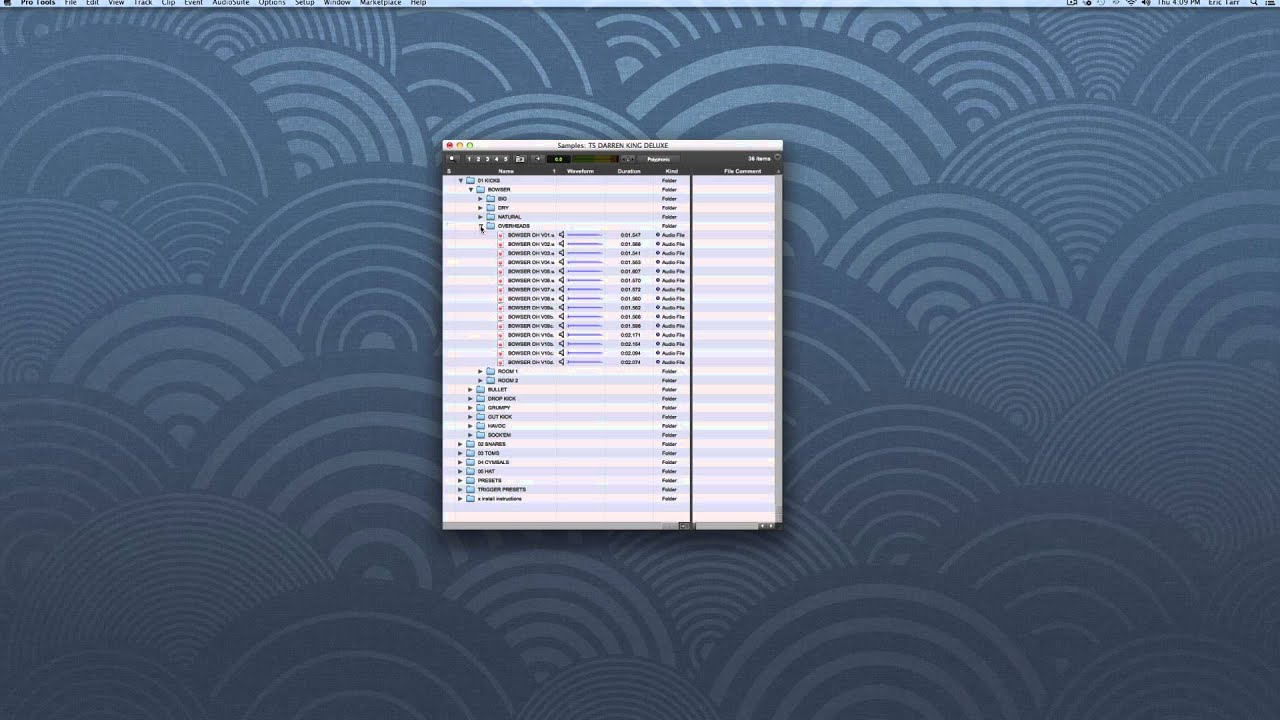The image size is (1280, 720).
Task: Click the HAVOC folder icon
Action: [x=480, y=426]
